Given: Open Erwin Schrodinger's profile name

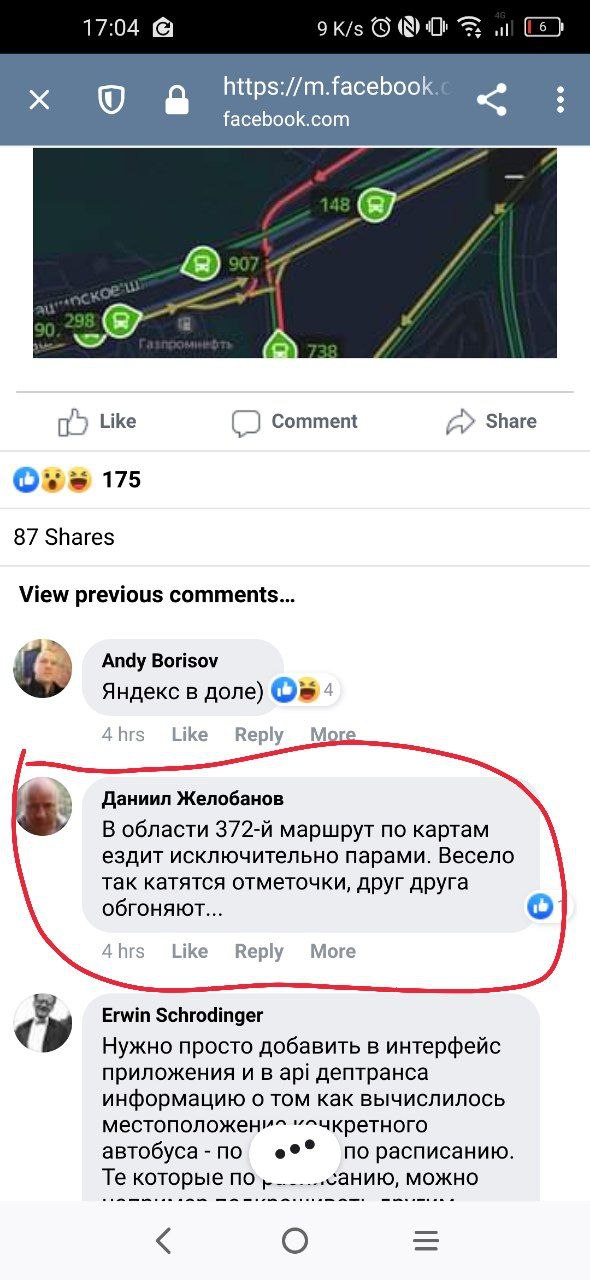Looking at the screenshot, I should (x=182, y=1015).
